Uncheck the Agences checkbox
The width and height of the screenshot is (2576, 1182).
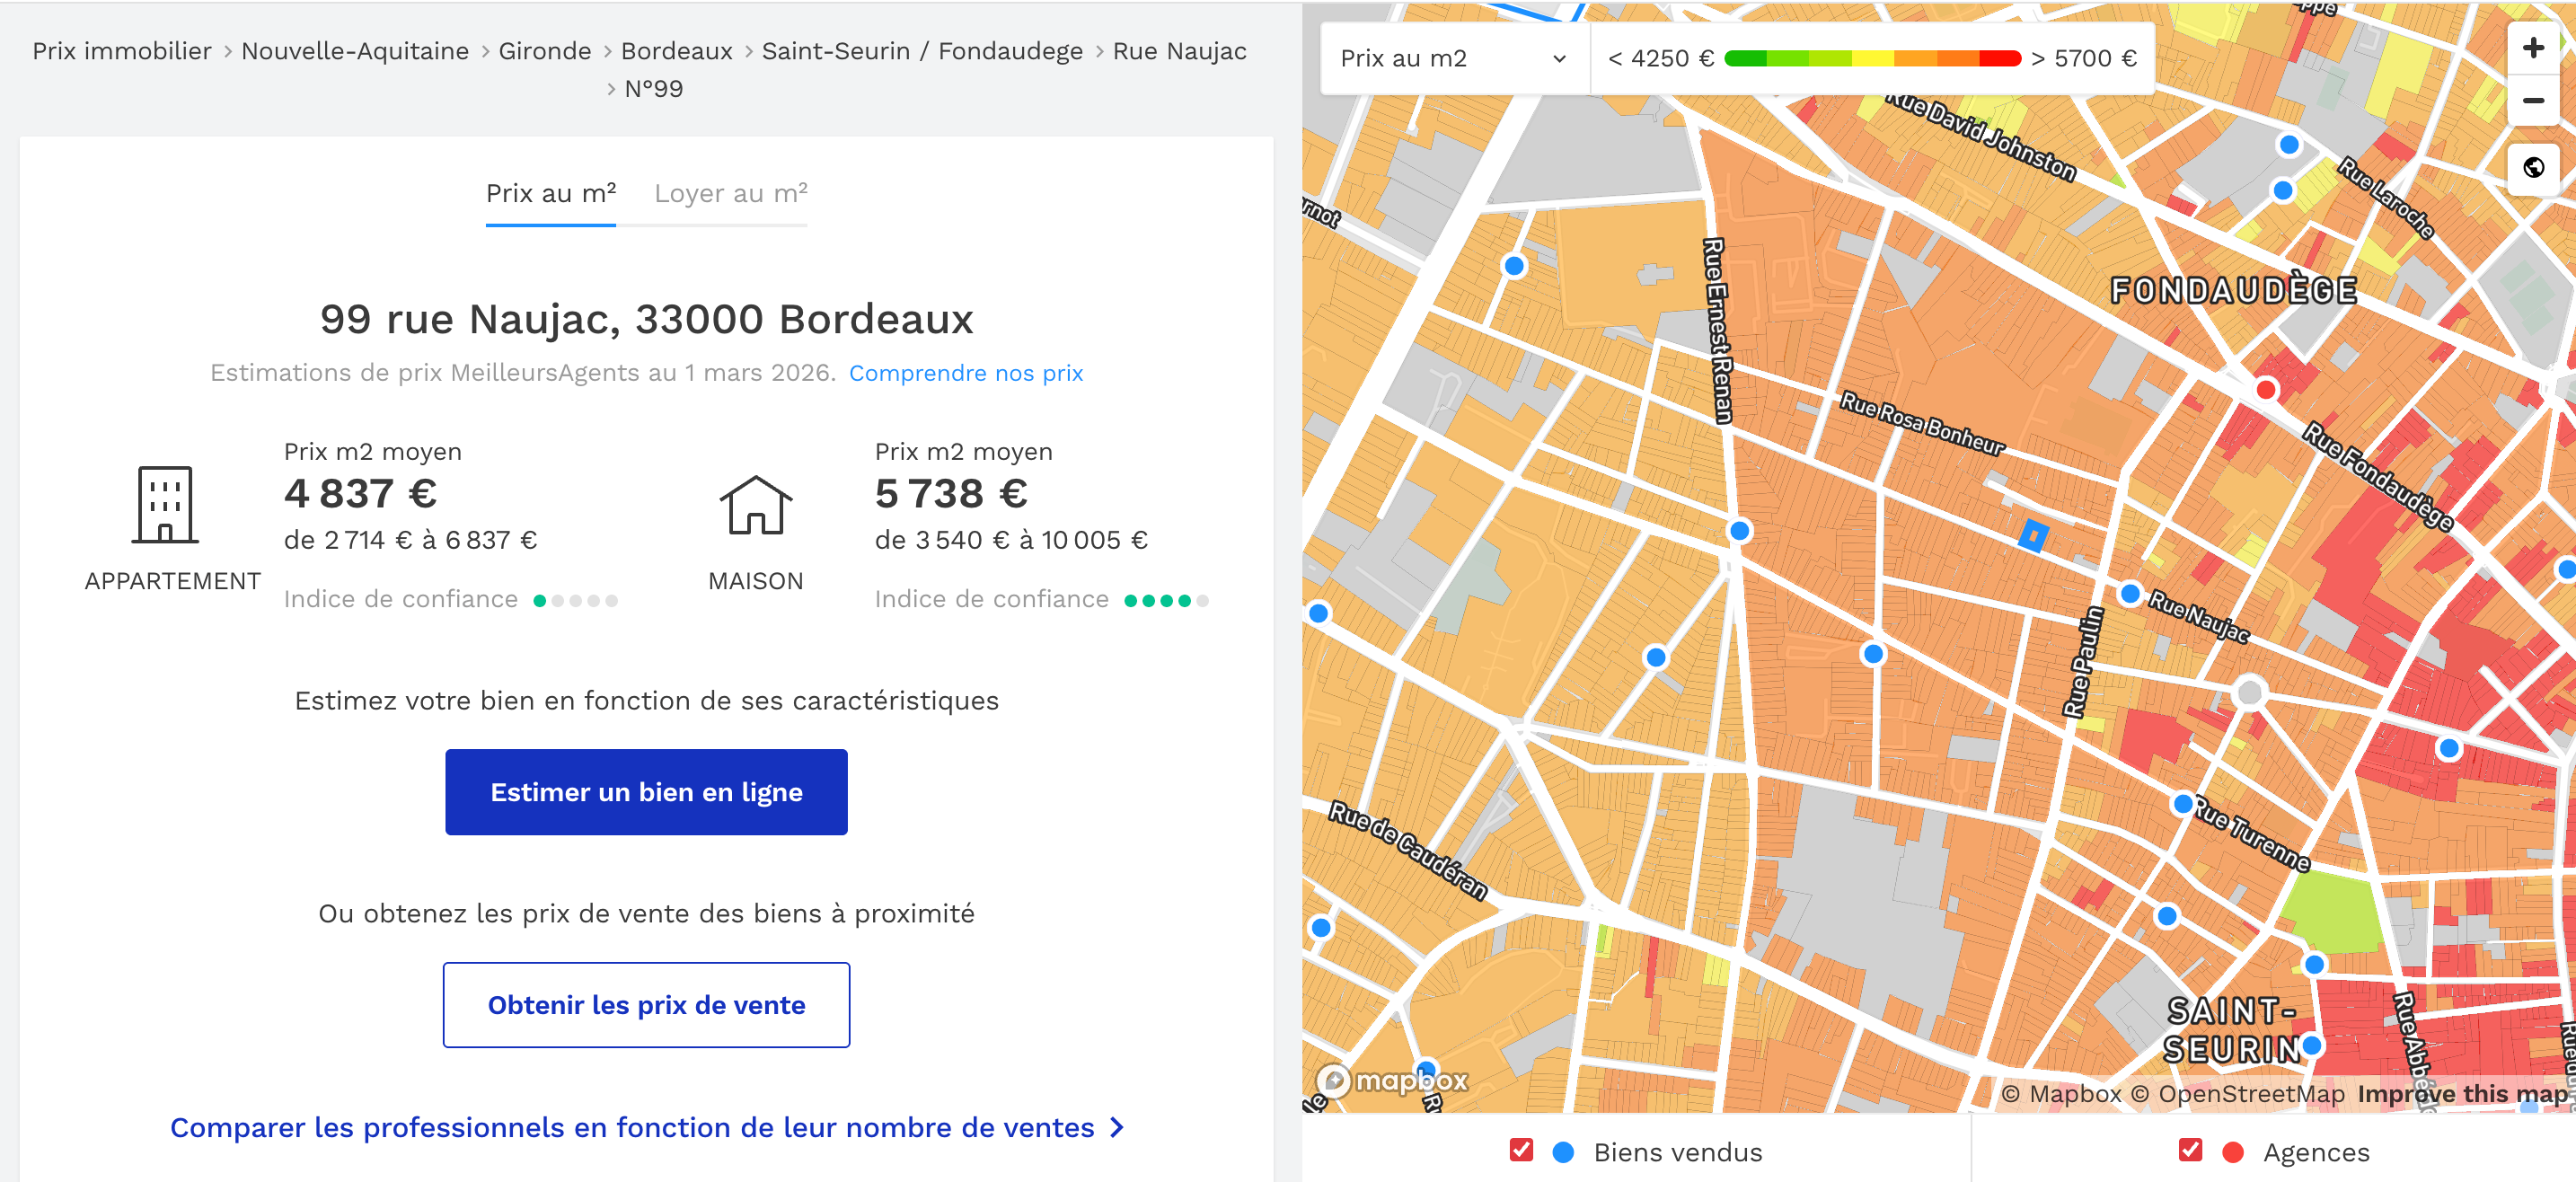point(2190,1150)
